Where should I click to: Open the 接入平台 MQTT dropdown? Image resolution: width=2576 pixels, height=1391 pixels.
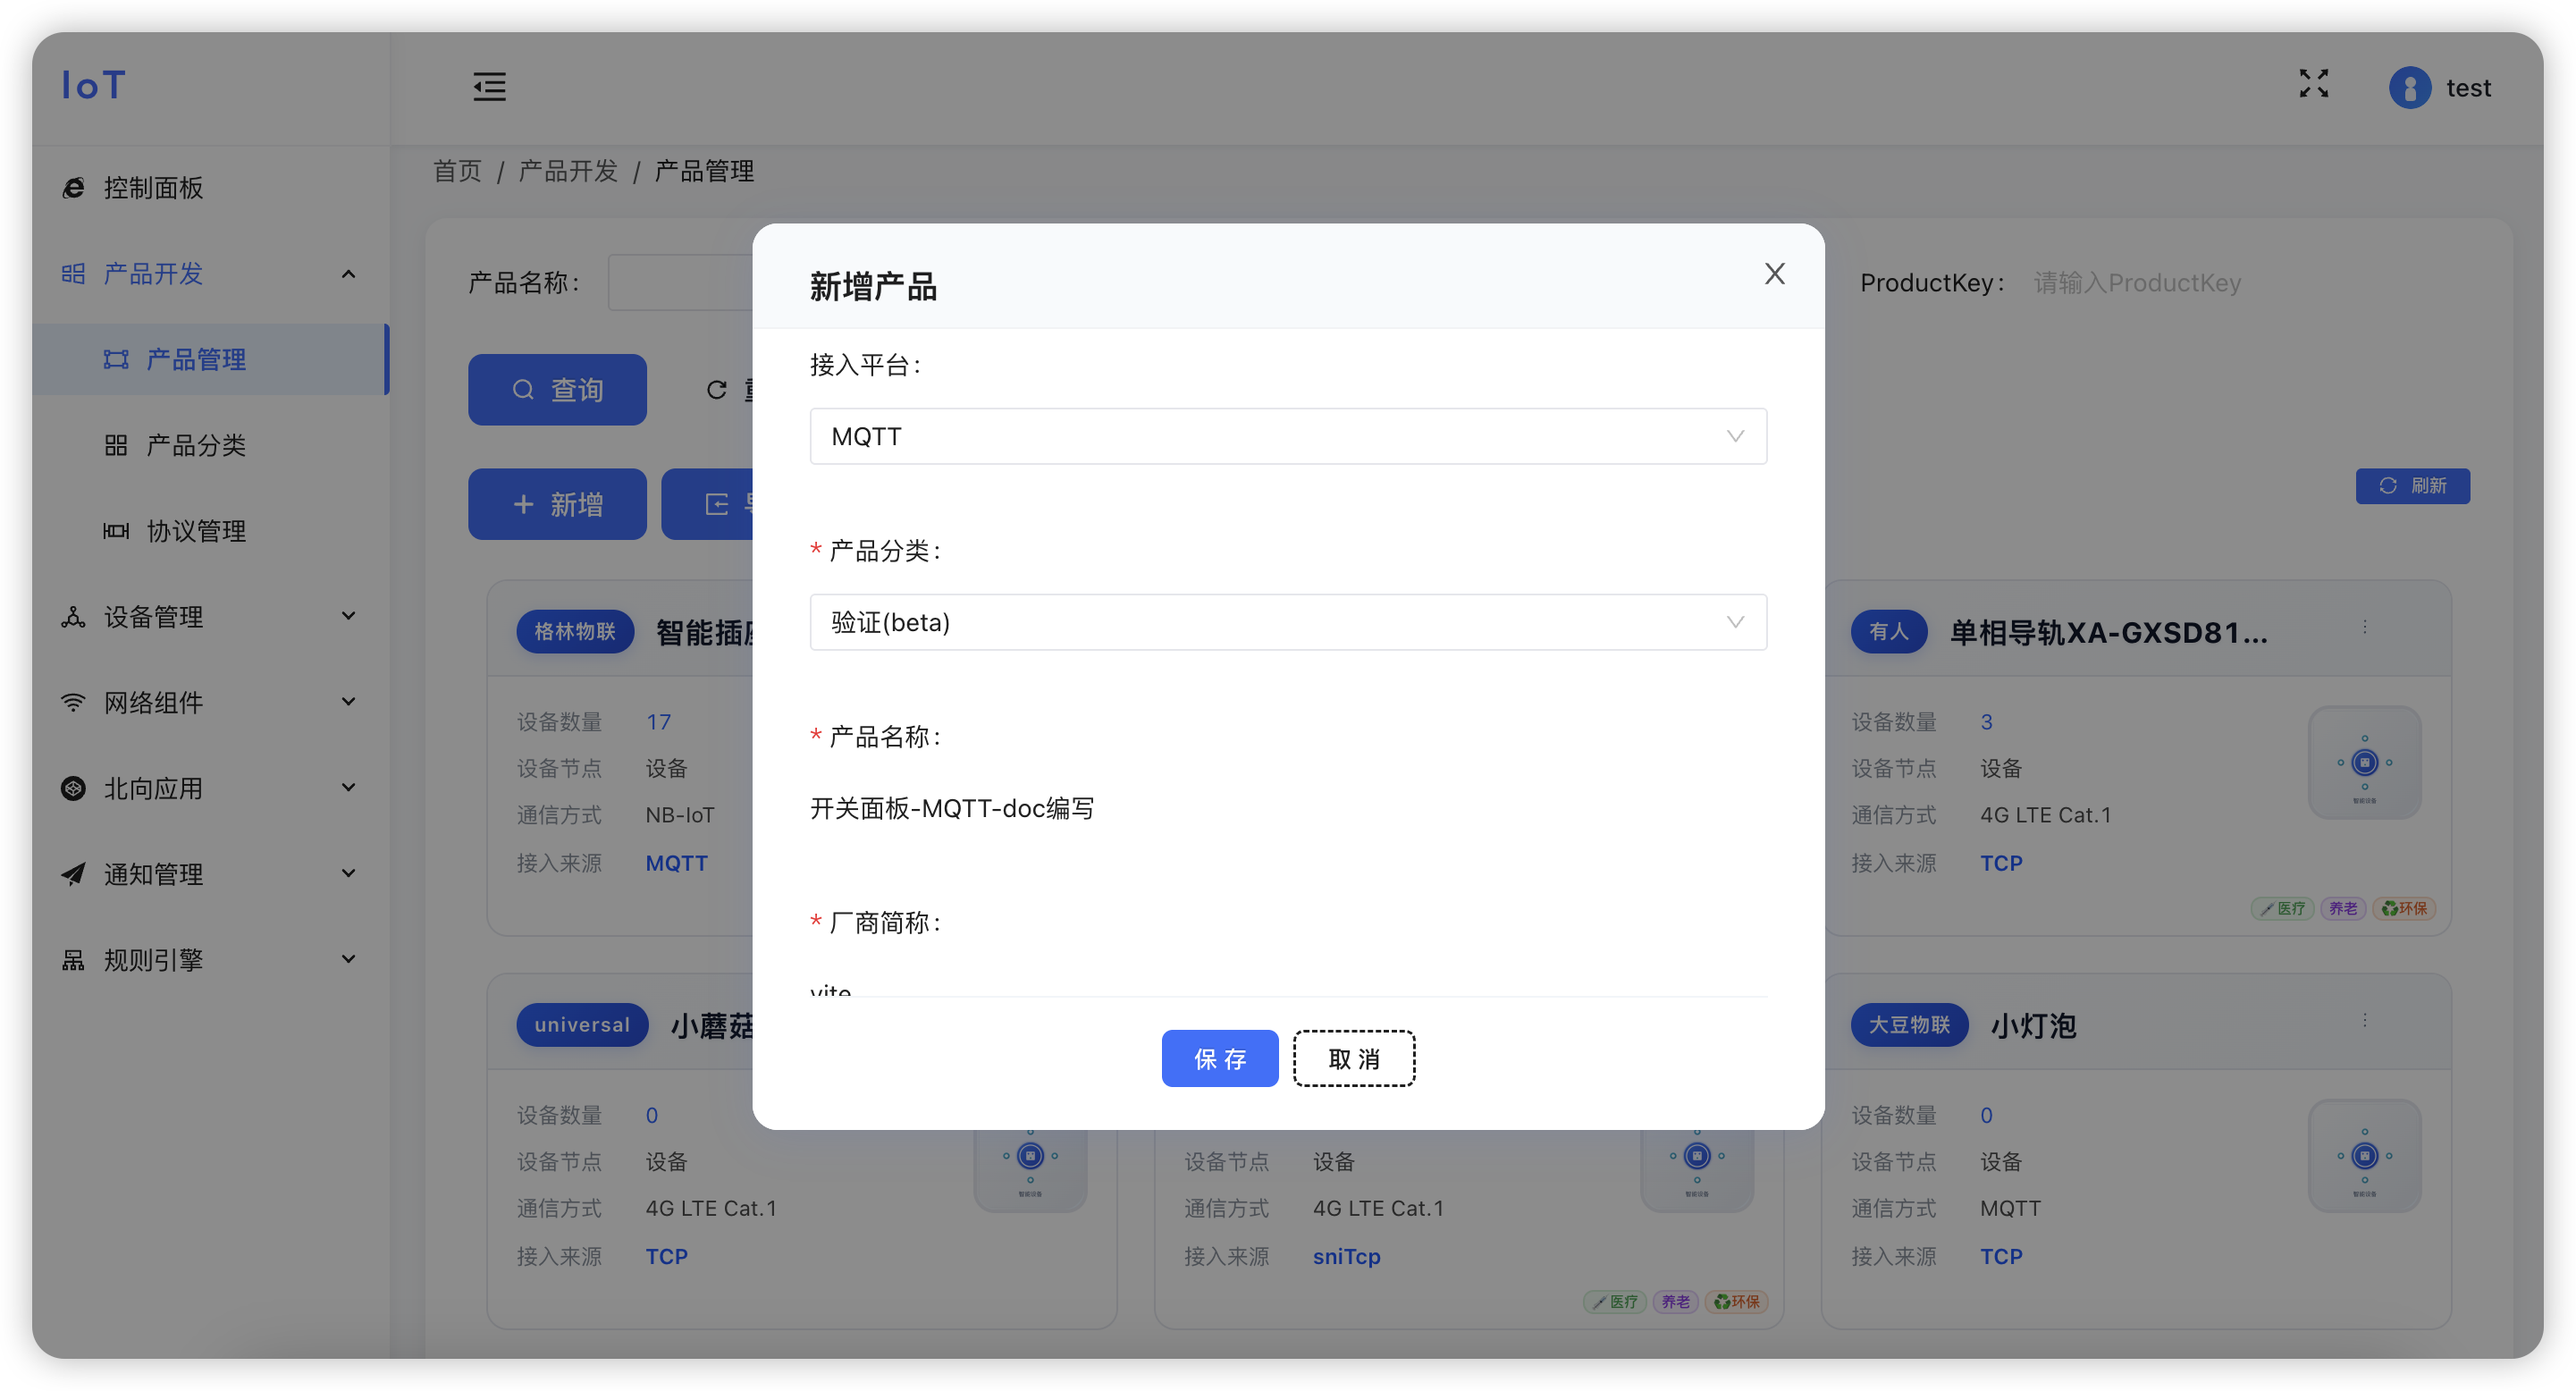pos(1288,436)
